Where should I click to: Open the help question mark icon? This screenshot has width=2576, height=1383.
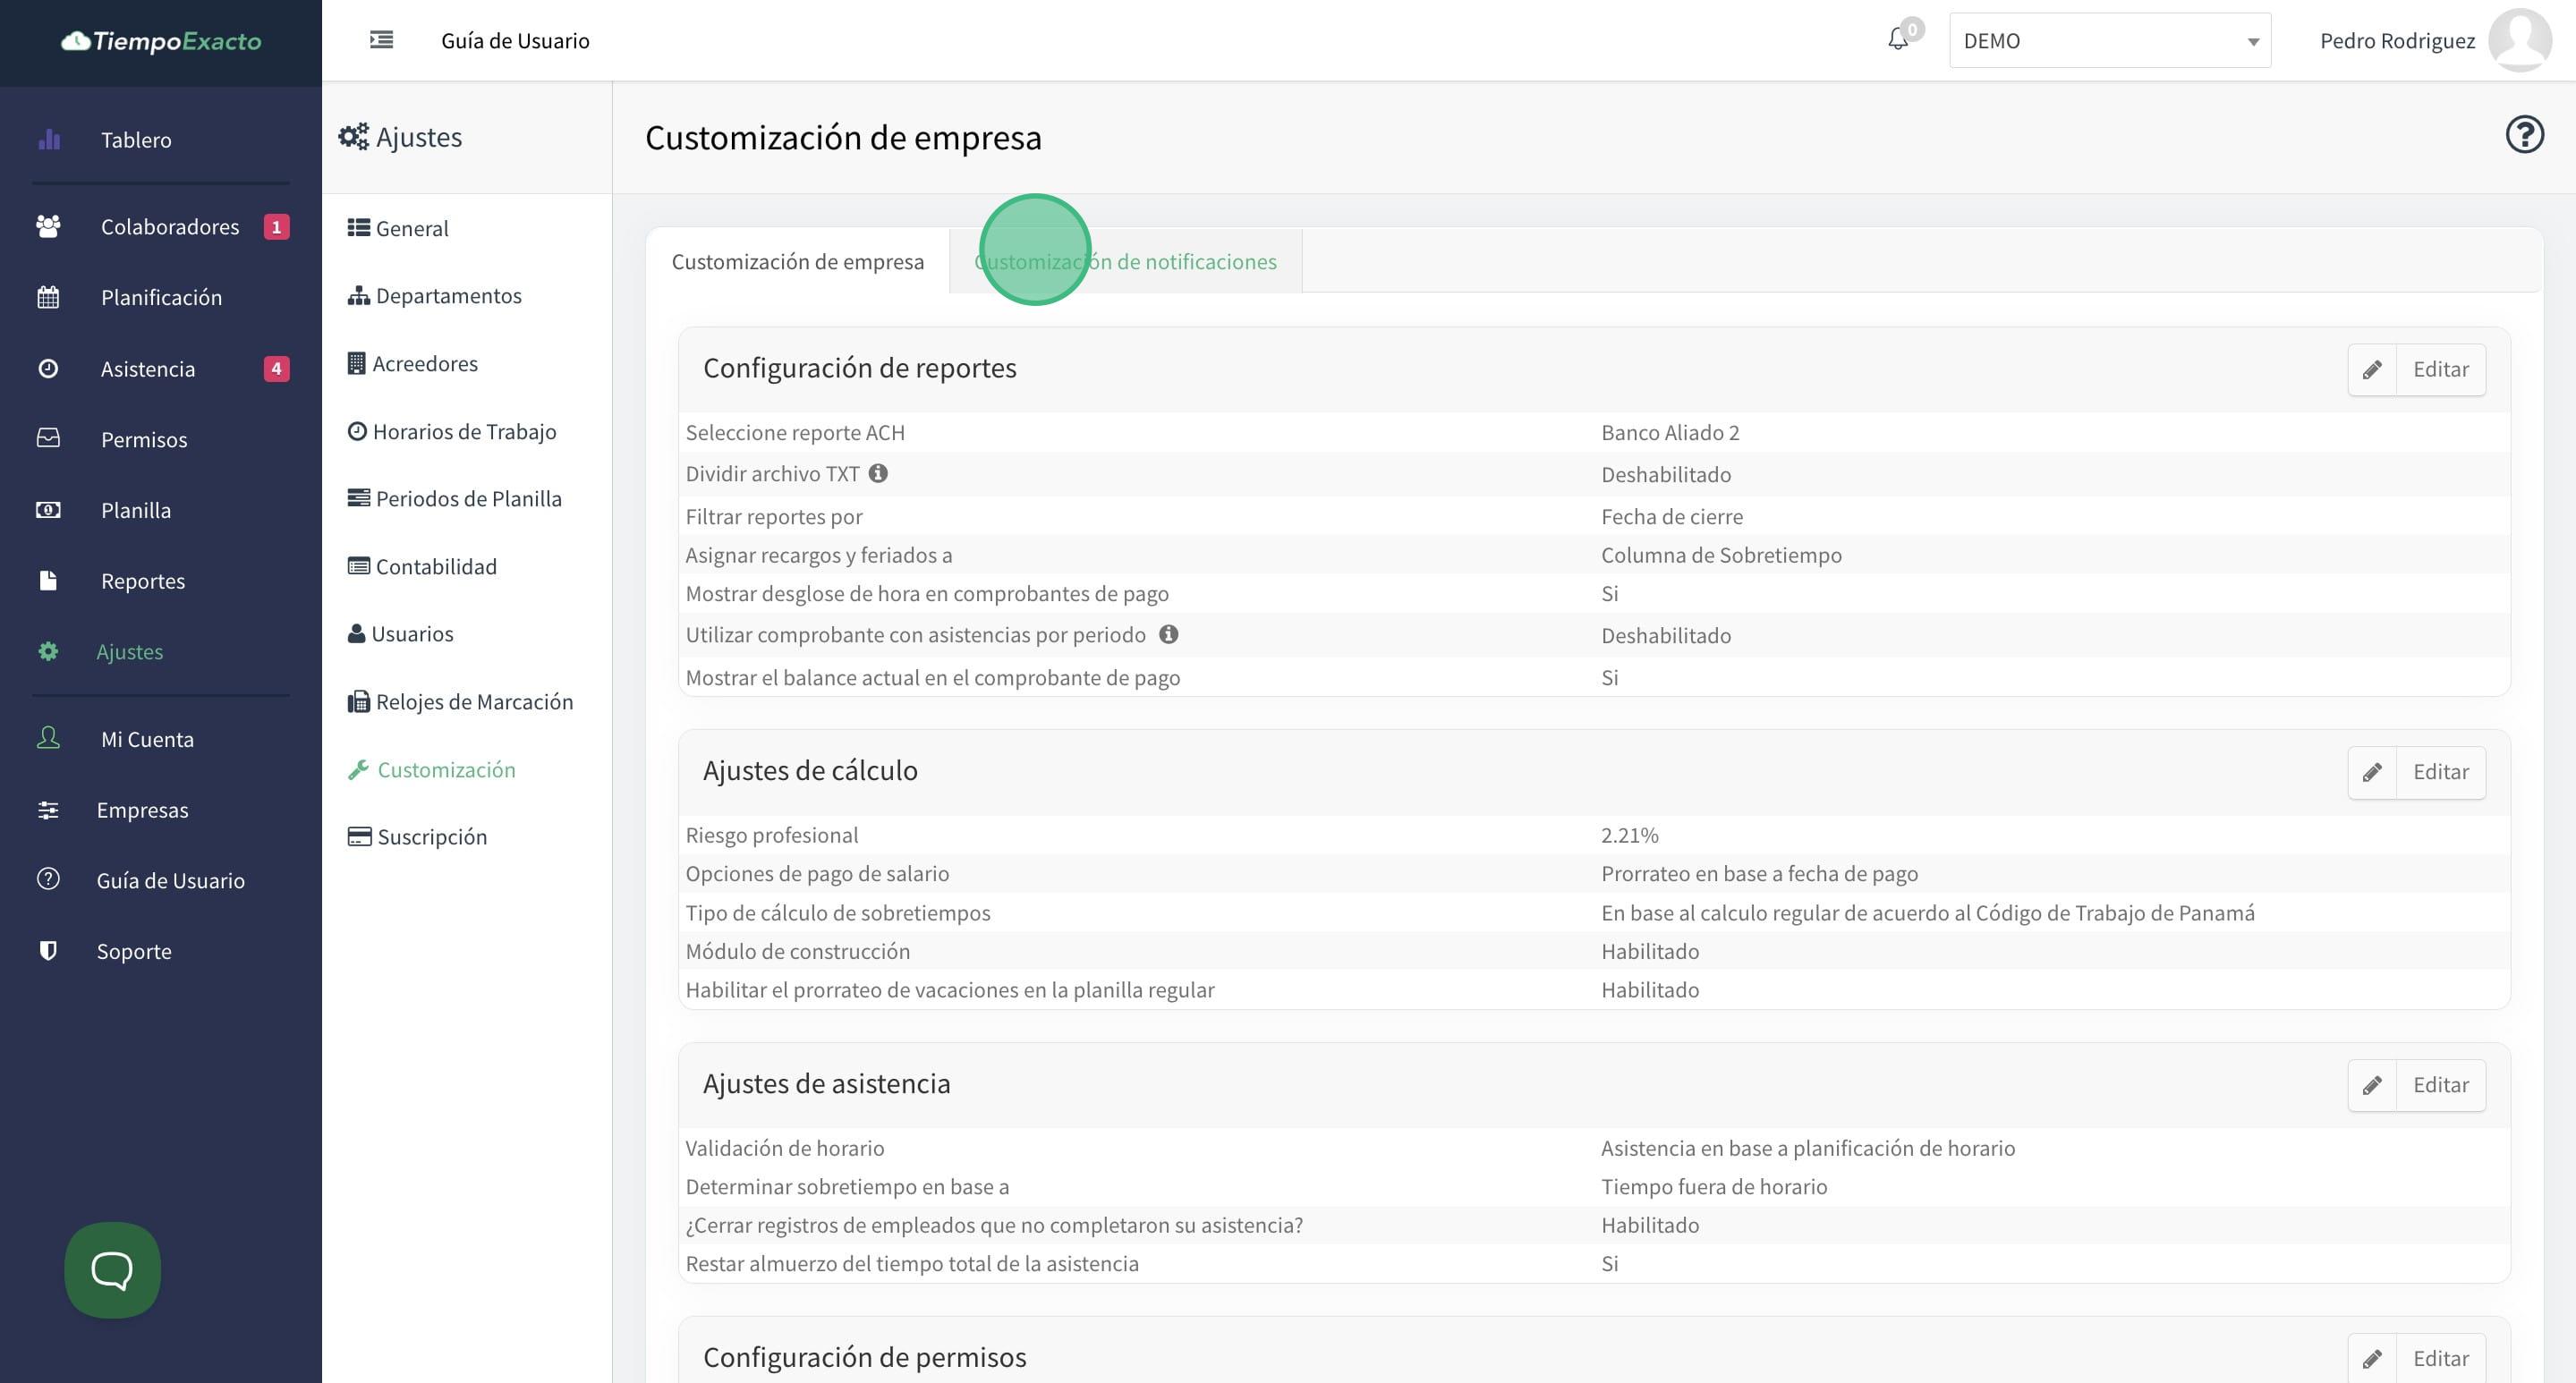(x=2523, y=134)
